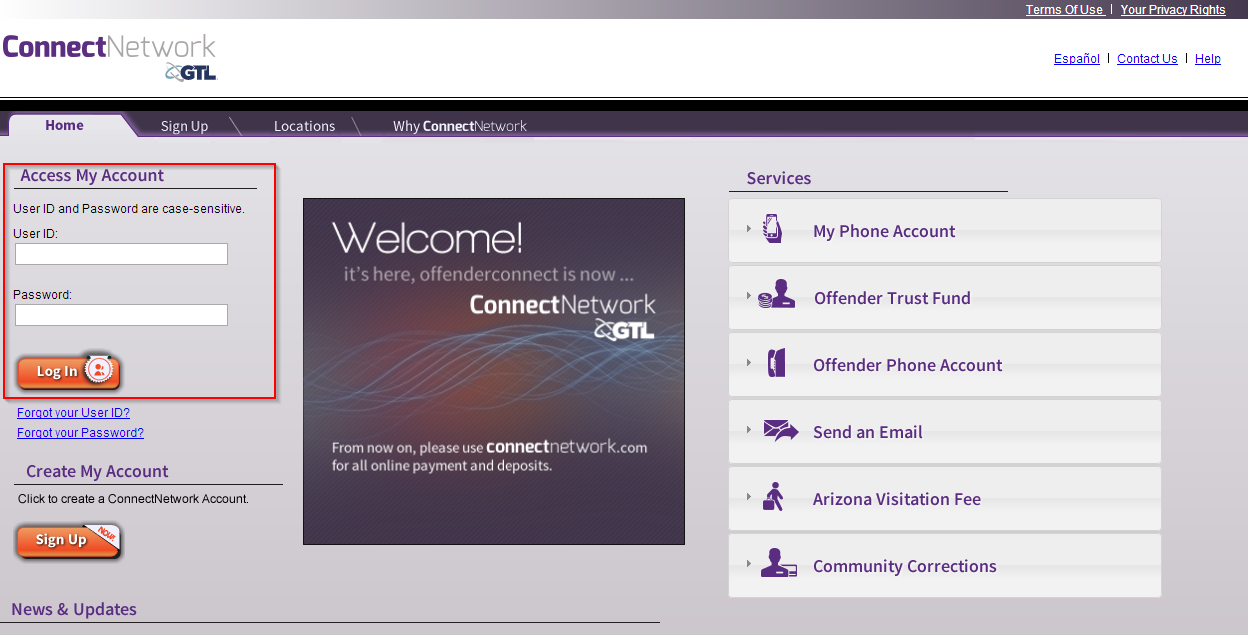1248x635 pixels.
Task: Click the Create My Account heading
Action: [x=97, y=471]
